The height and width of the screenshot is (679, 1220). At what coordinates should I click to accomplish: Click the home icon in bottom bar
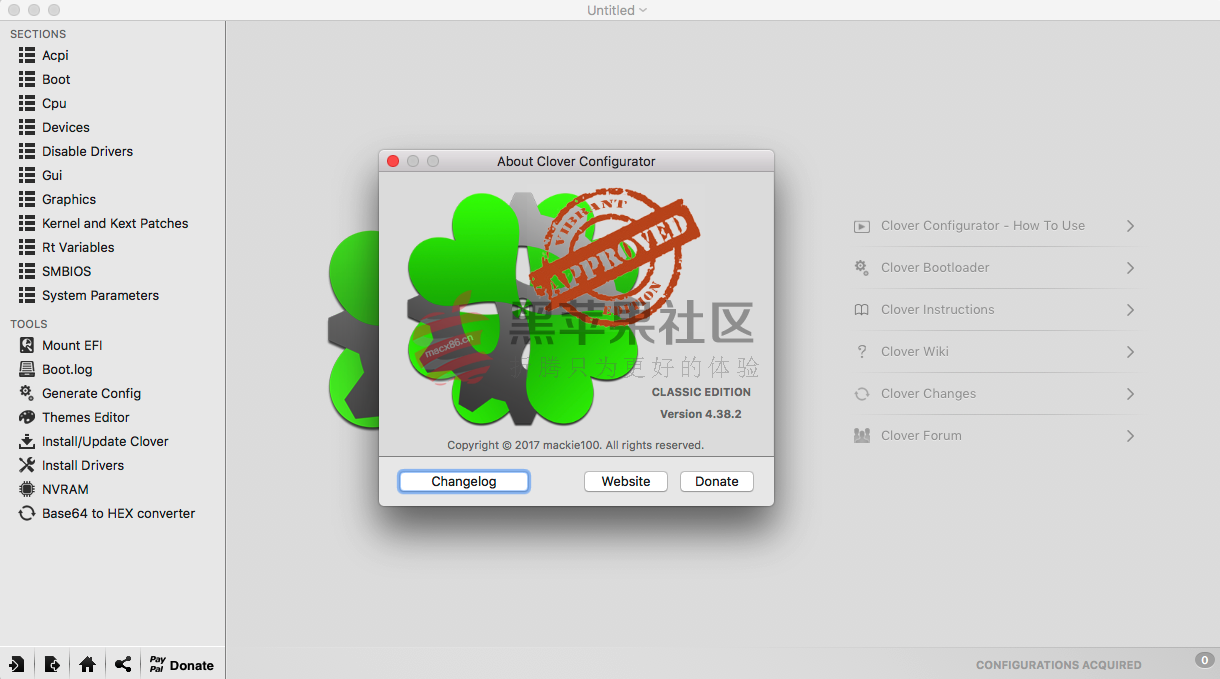88,664
